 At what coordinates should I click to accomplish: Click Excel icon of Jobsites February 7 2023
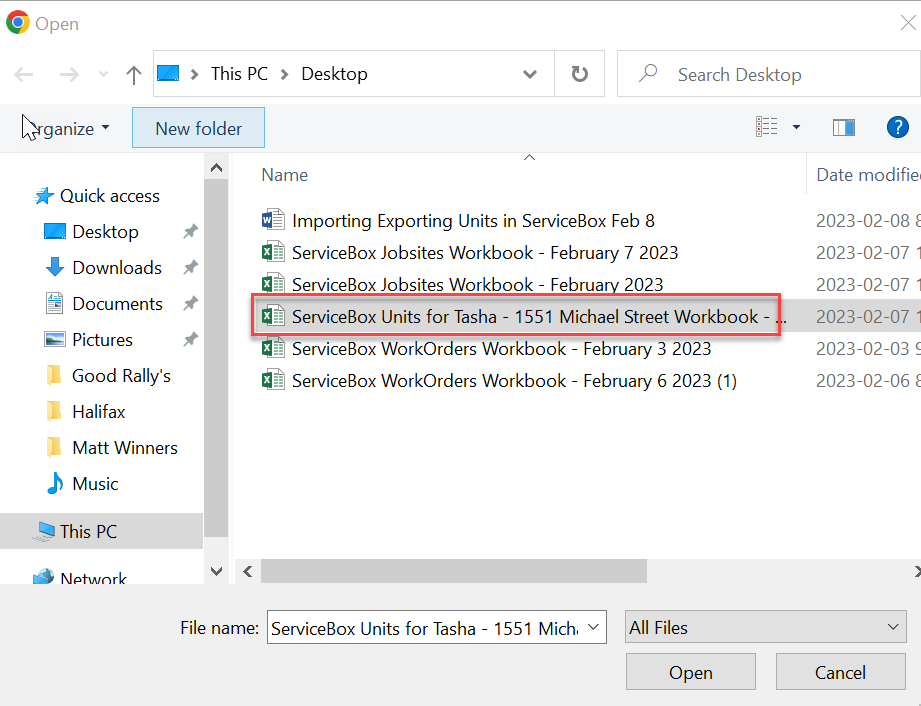click(273, 252)
